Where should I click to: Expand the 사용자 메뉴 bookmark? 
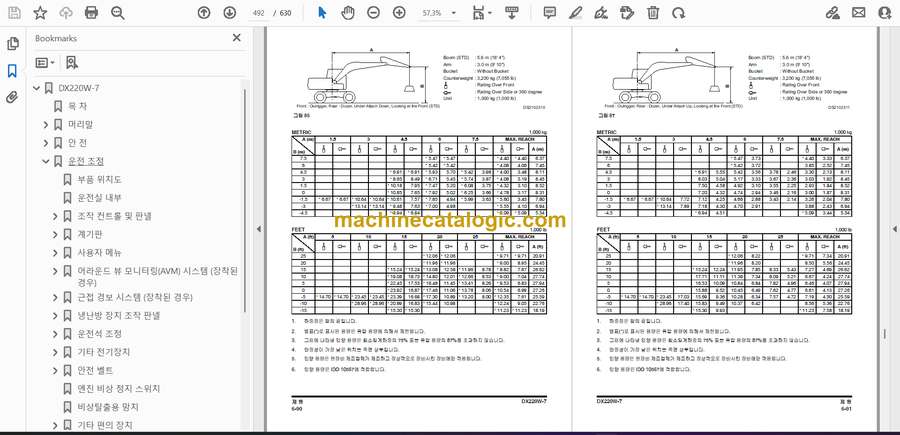pyautogui.click(x=55, y=253)
